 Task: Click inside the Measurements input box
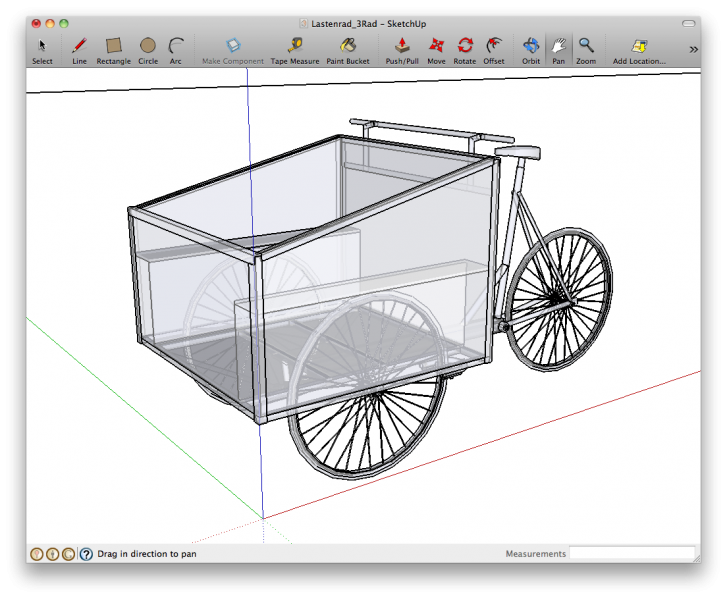(x=631, y=553)
